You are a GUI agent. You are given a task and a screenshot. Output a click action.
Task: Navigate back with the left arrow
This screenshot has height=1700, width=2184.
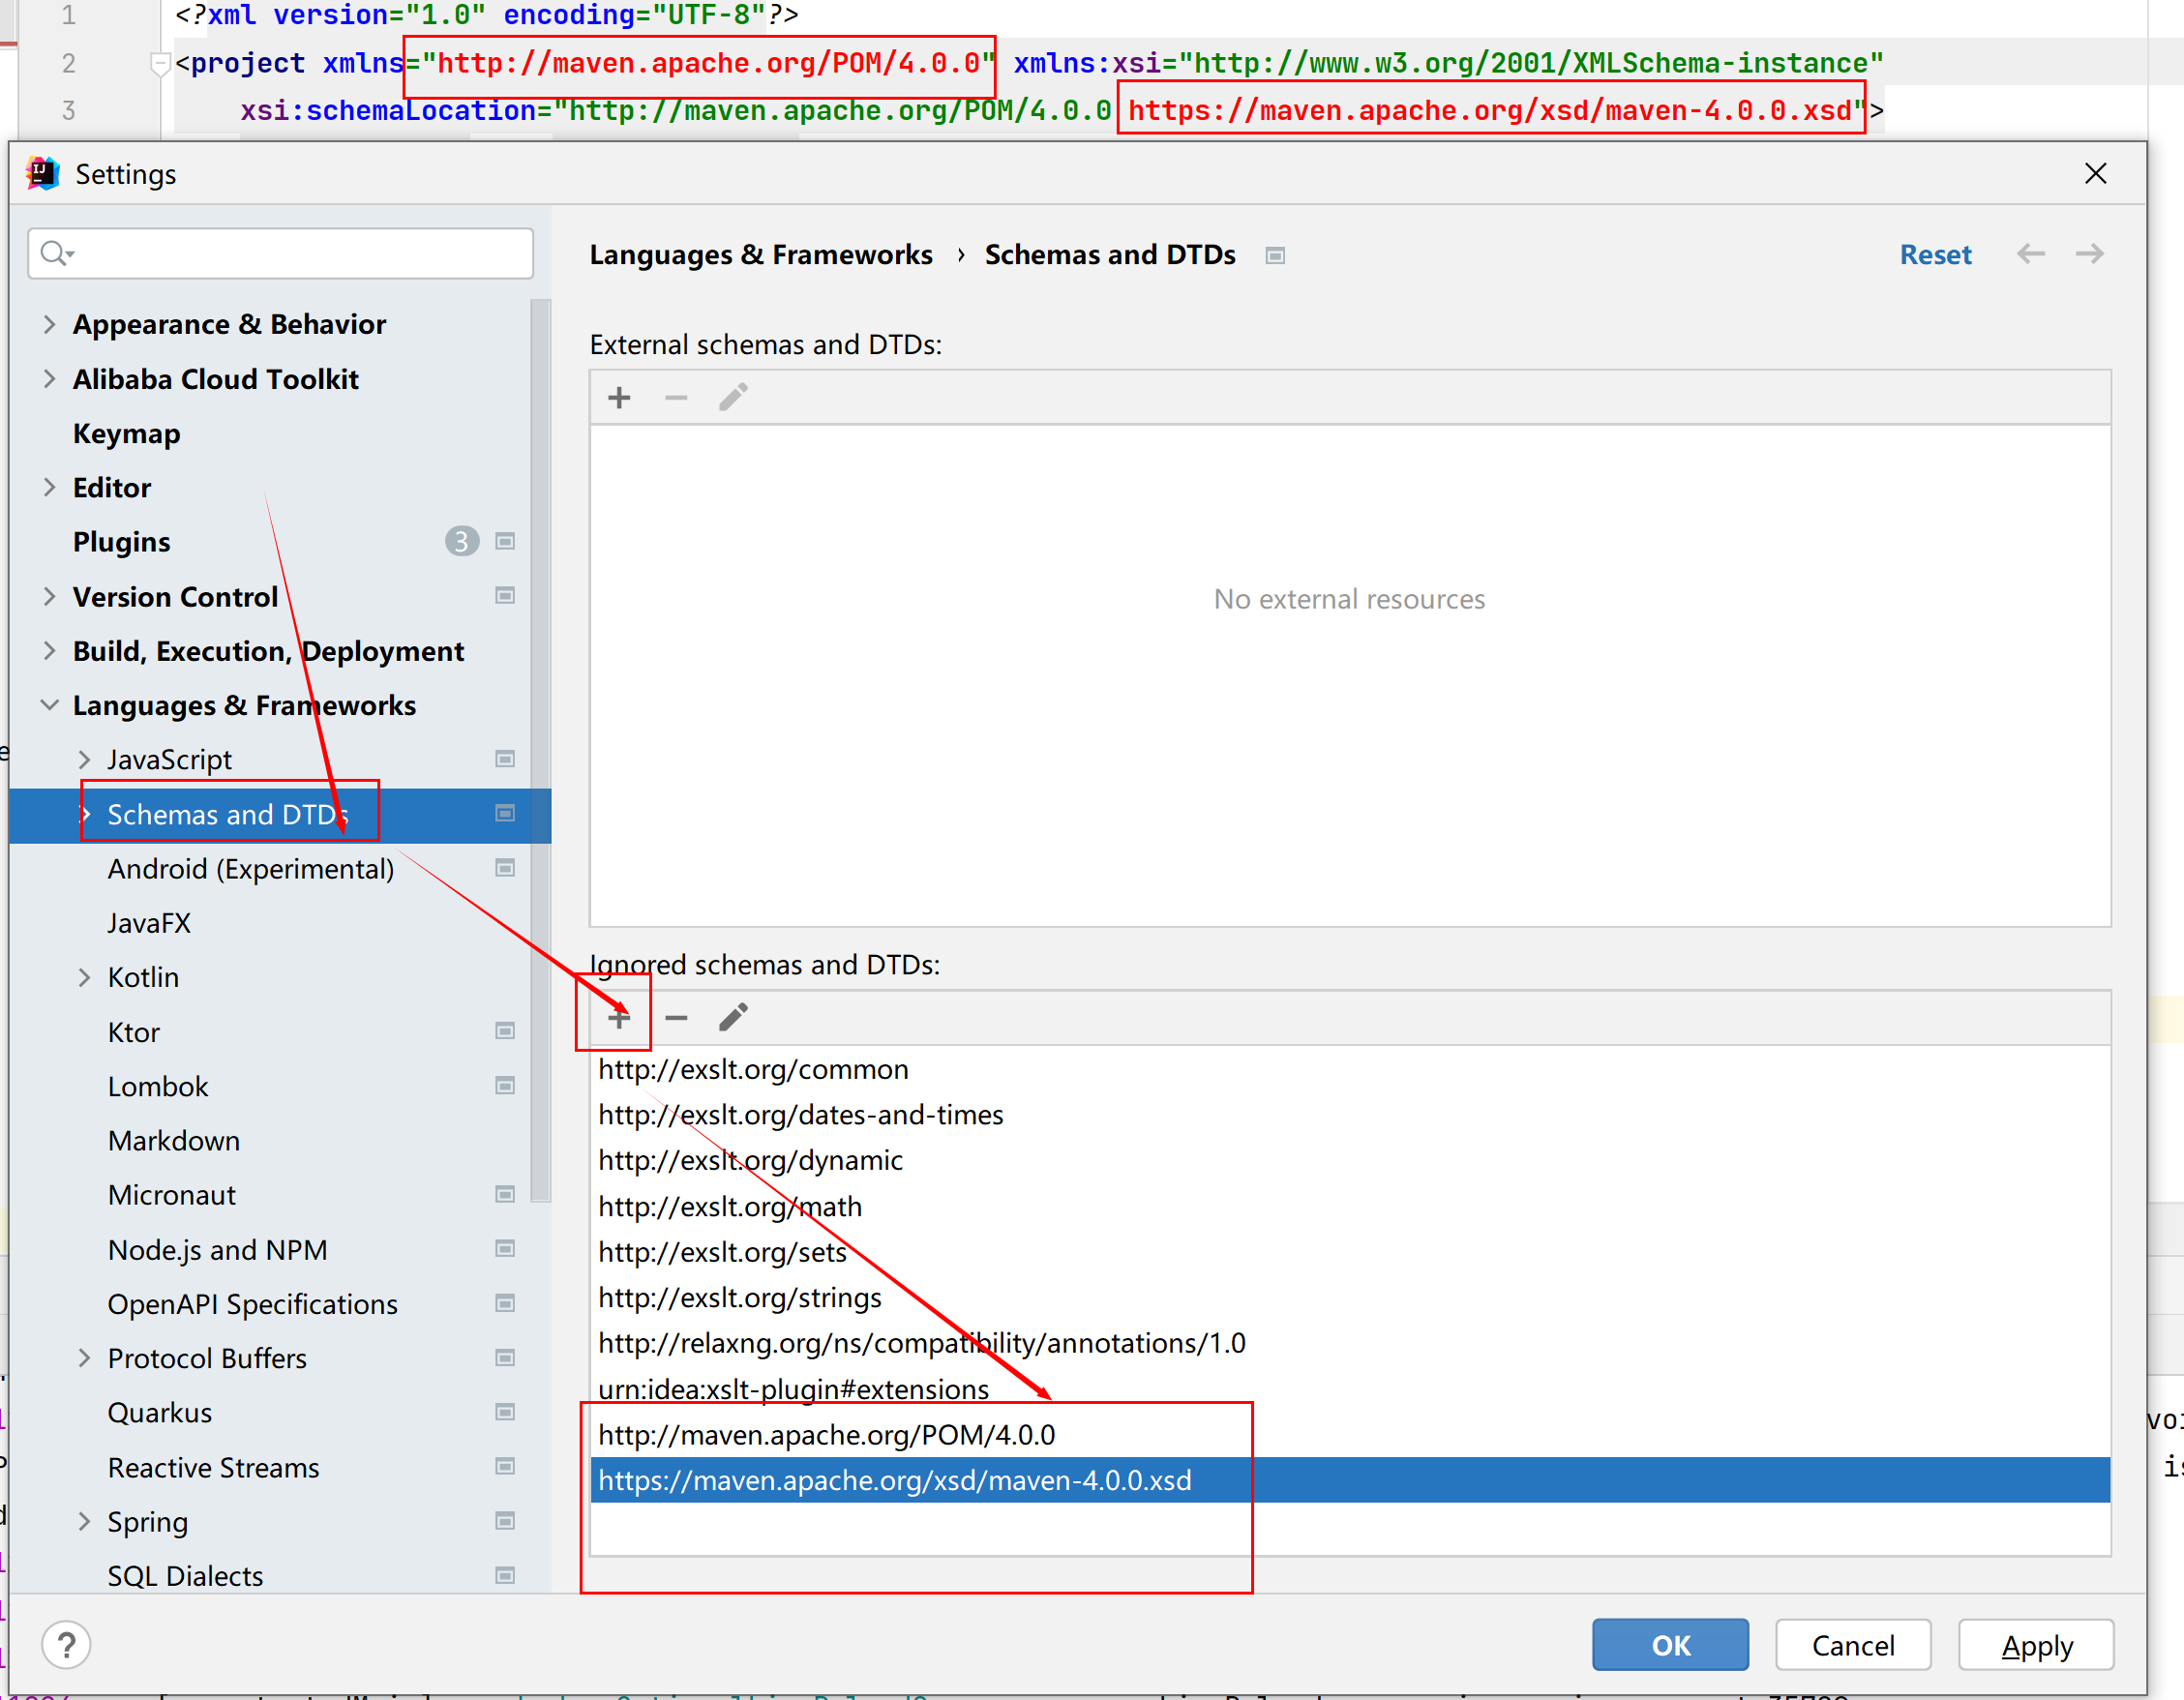(2030, 254)
